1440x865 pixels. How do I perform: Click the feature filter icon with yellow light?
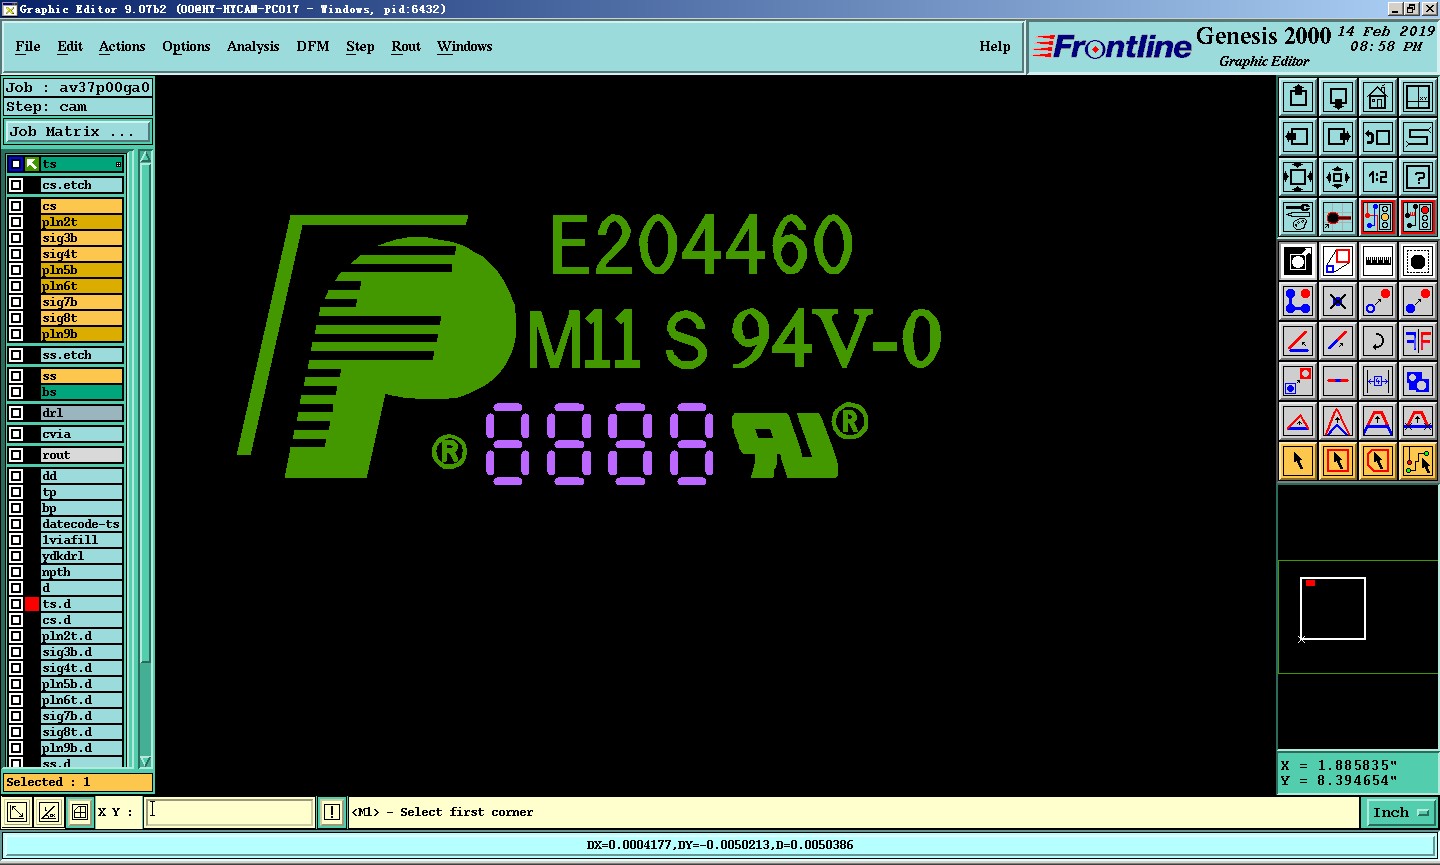coord(1378,217)
